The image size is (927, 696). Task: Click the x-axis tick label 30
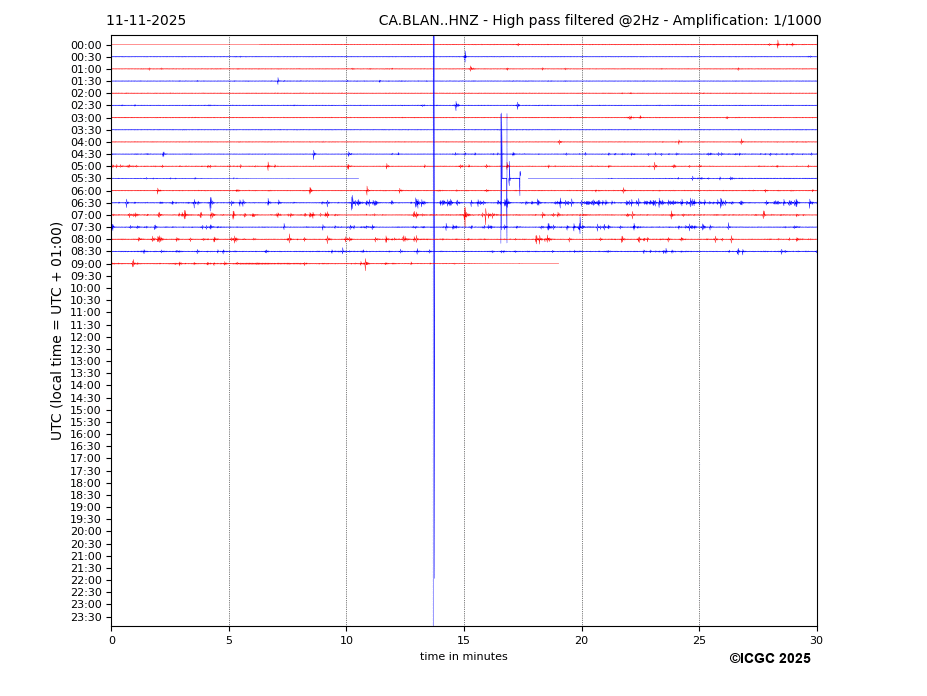(816, 640)
